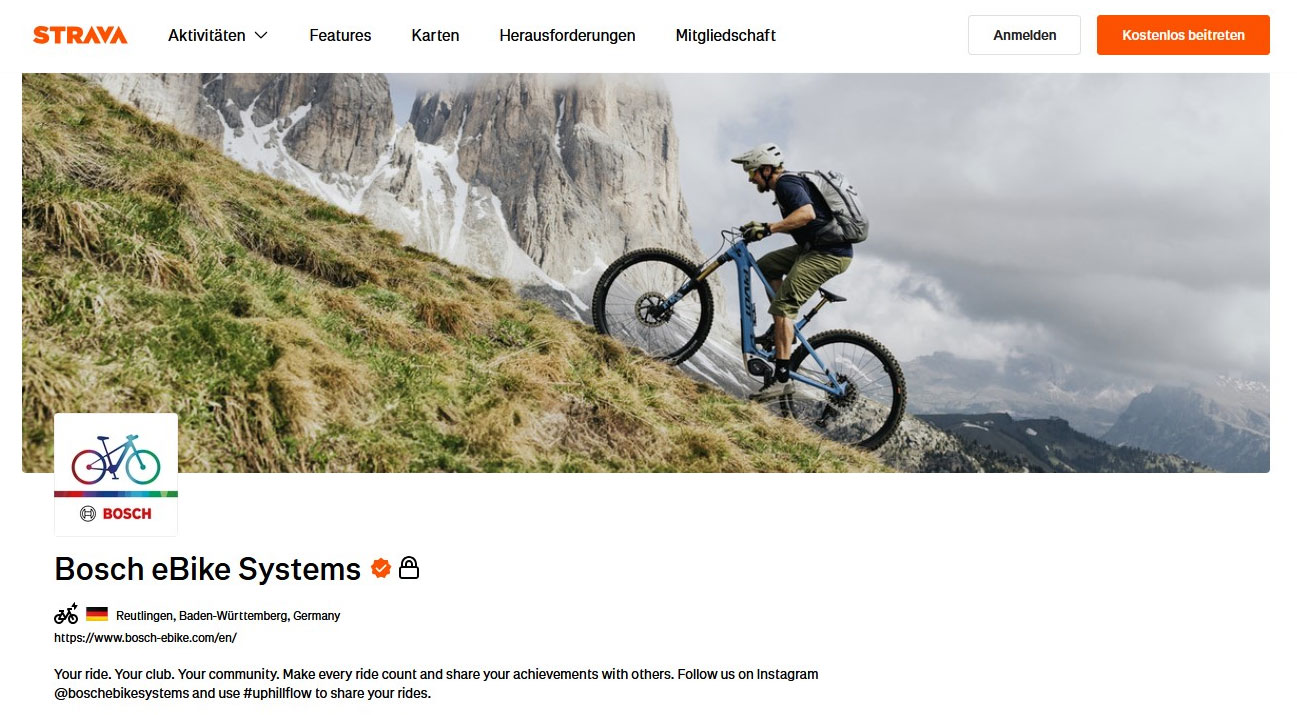1297x715 pixels.
Task: Click the padlock private club icon
Action: click(x=409, y=568)
